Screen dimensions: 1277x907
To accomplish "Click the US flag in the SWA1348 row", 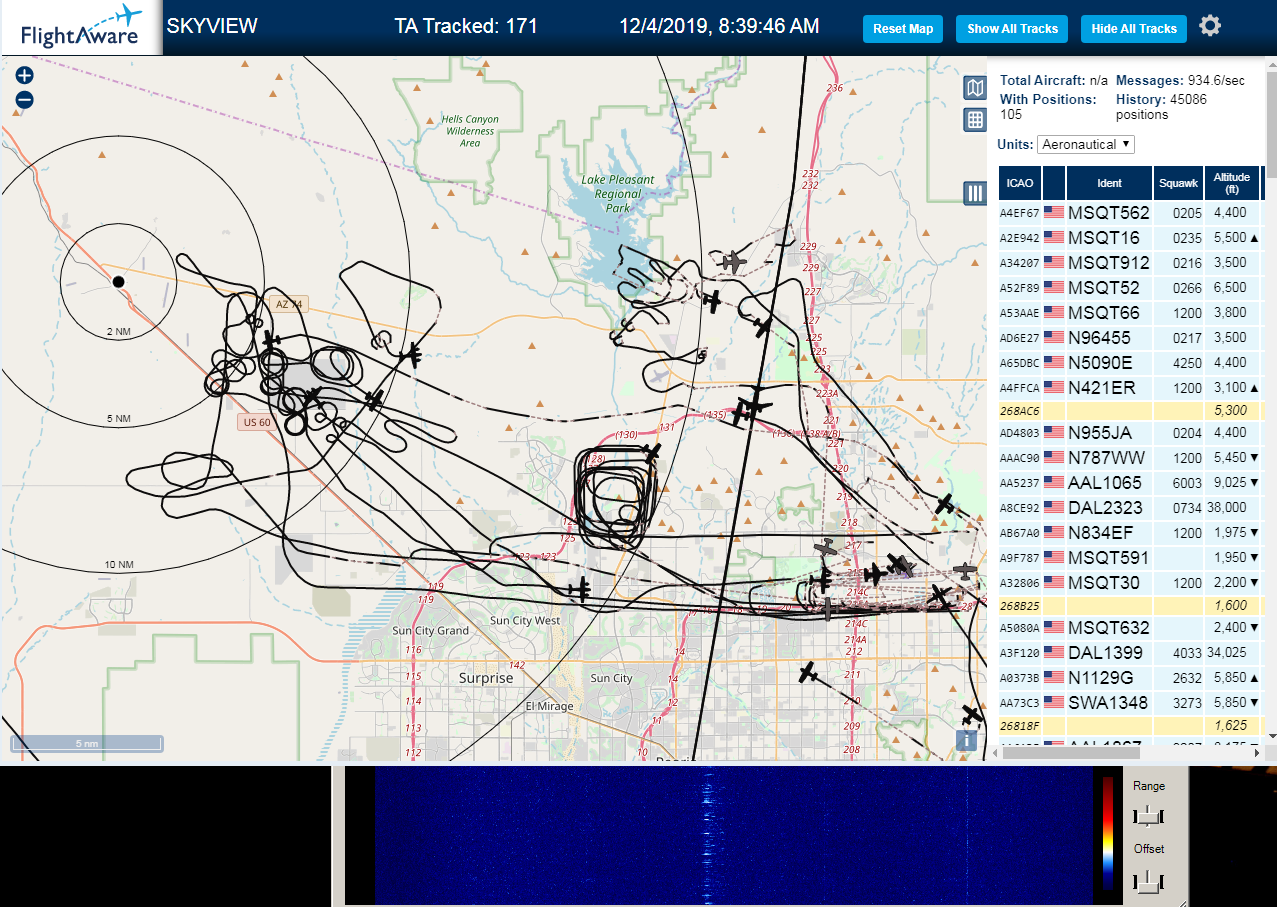I will point(1054,702).
